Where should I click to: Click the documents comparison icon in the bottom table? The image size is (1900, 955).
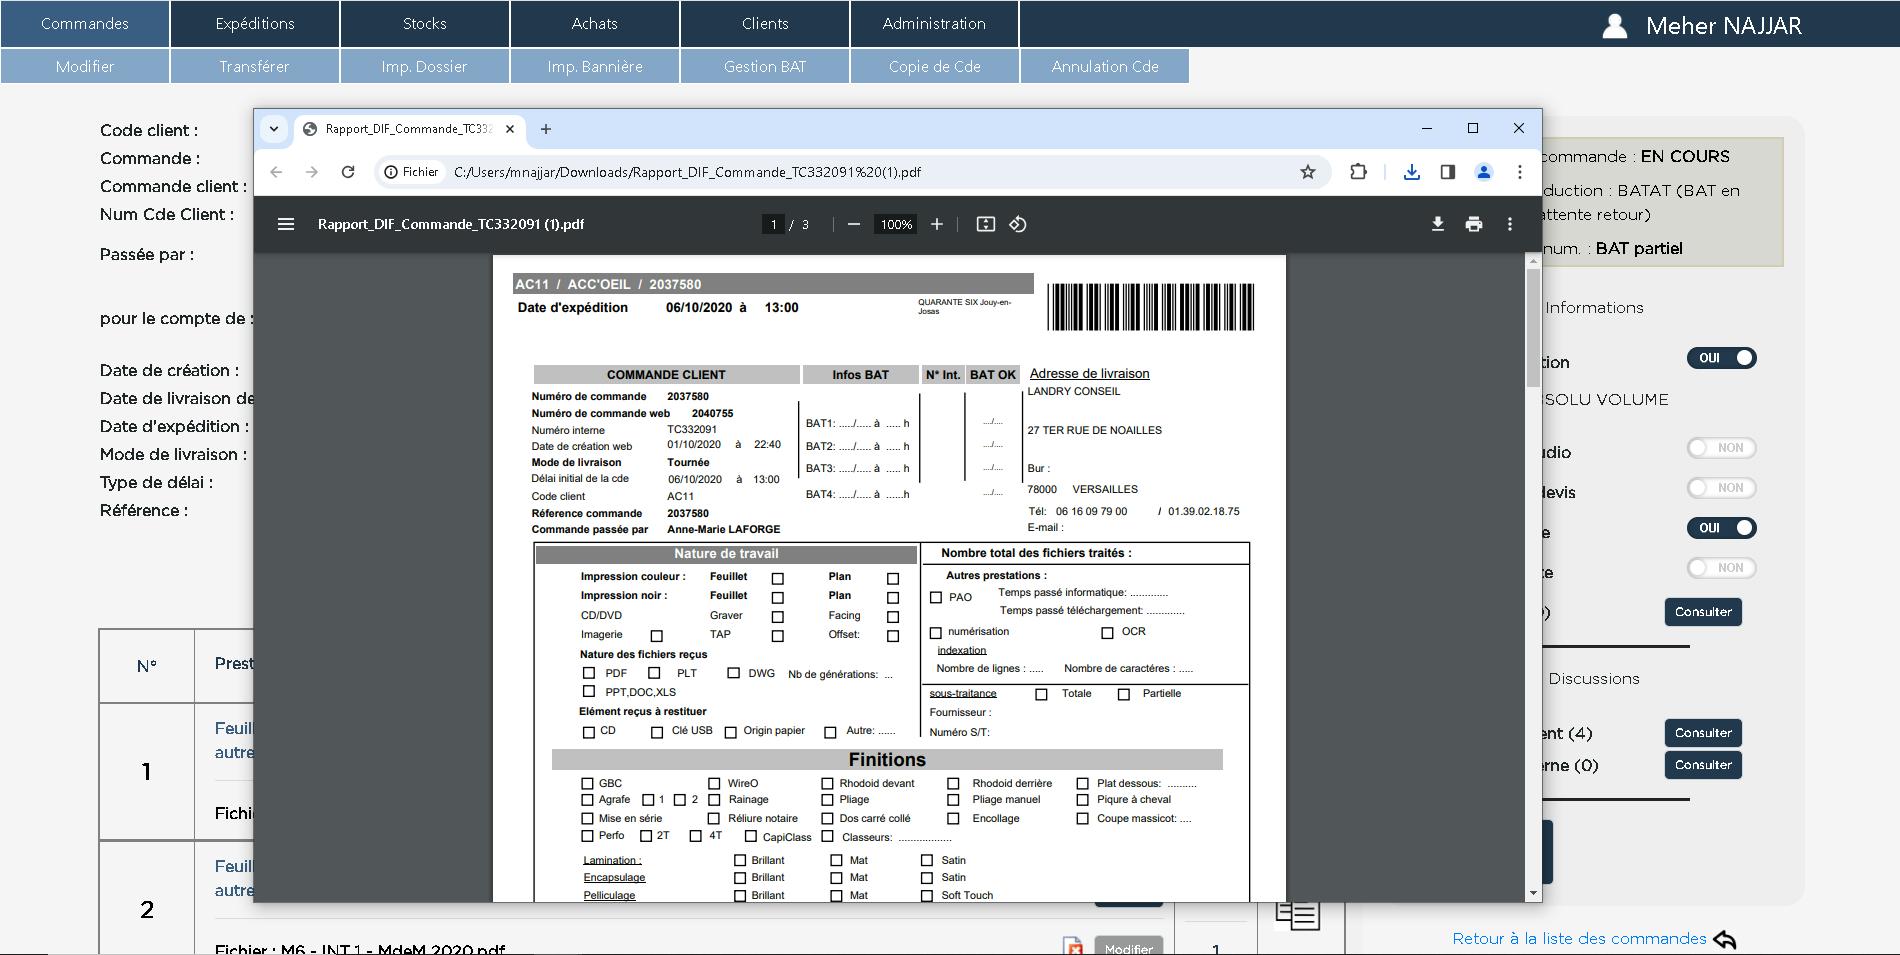1299,916
